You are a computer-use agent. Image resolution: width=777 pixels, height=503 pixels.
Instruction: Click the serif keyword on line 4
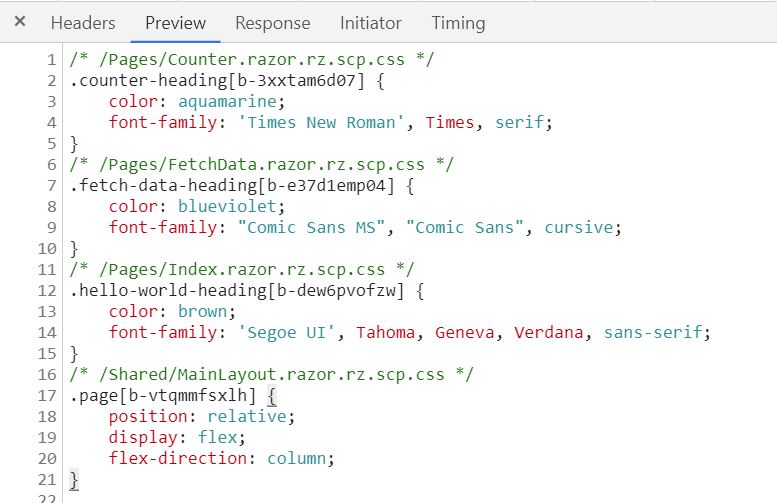[x=519, y=122]
